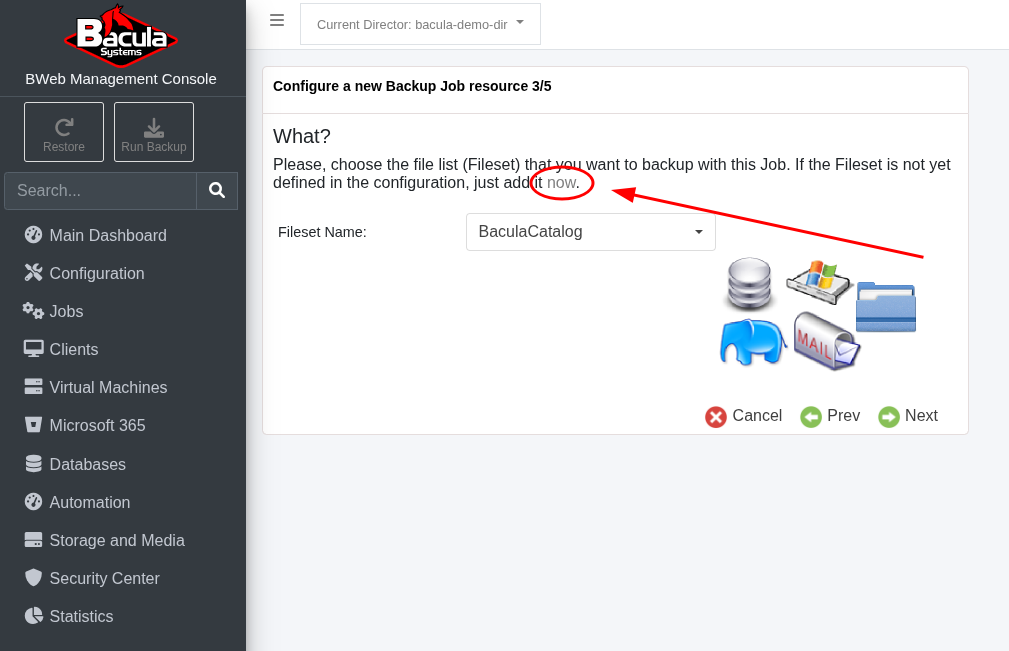Click the green Prev arrow icon
The width and height of the screenshot is (1009, 651).
pos(811,416)
